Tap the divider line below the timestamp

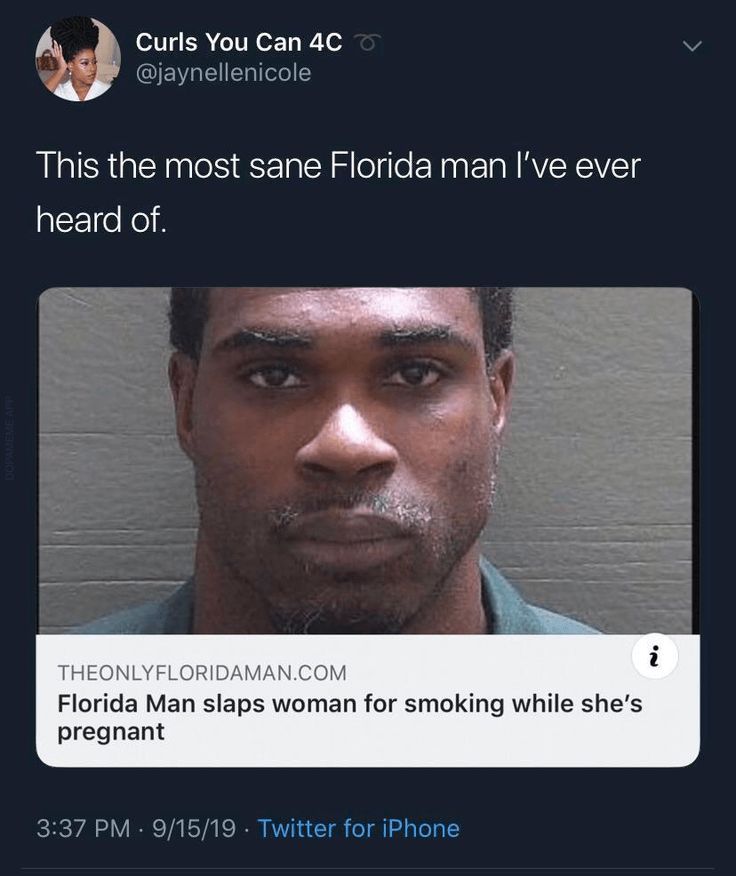click(x=368, y=869)
